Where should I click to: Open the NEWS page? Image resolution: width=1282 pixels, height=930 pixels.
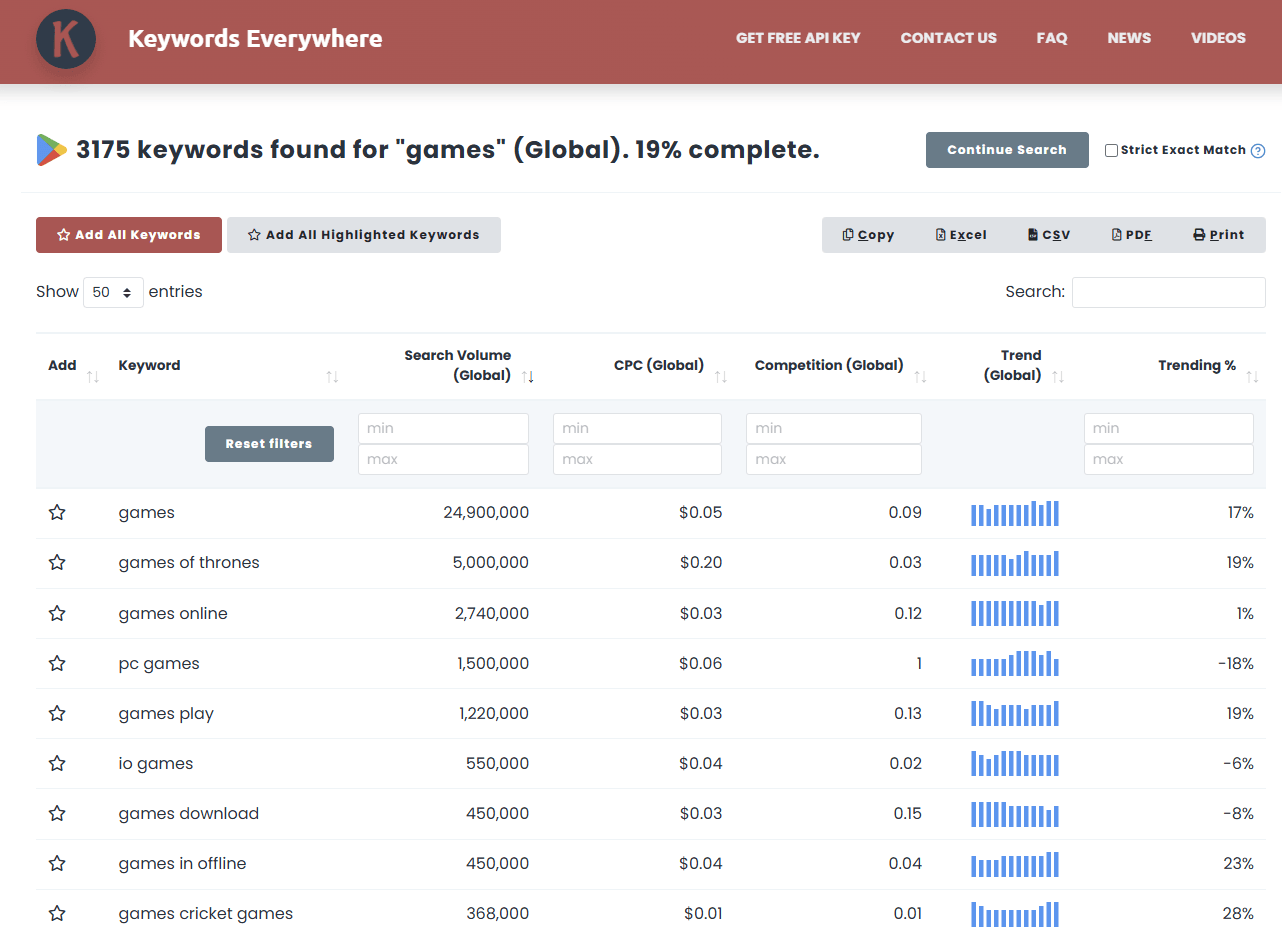click(x=1129, y=38)
